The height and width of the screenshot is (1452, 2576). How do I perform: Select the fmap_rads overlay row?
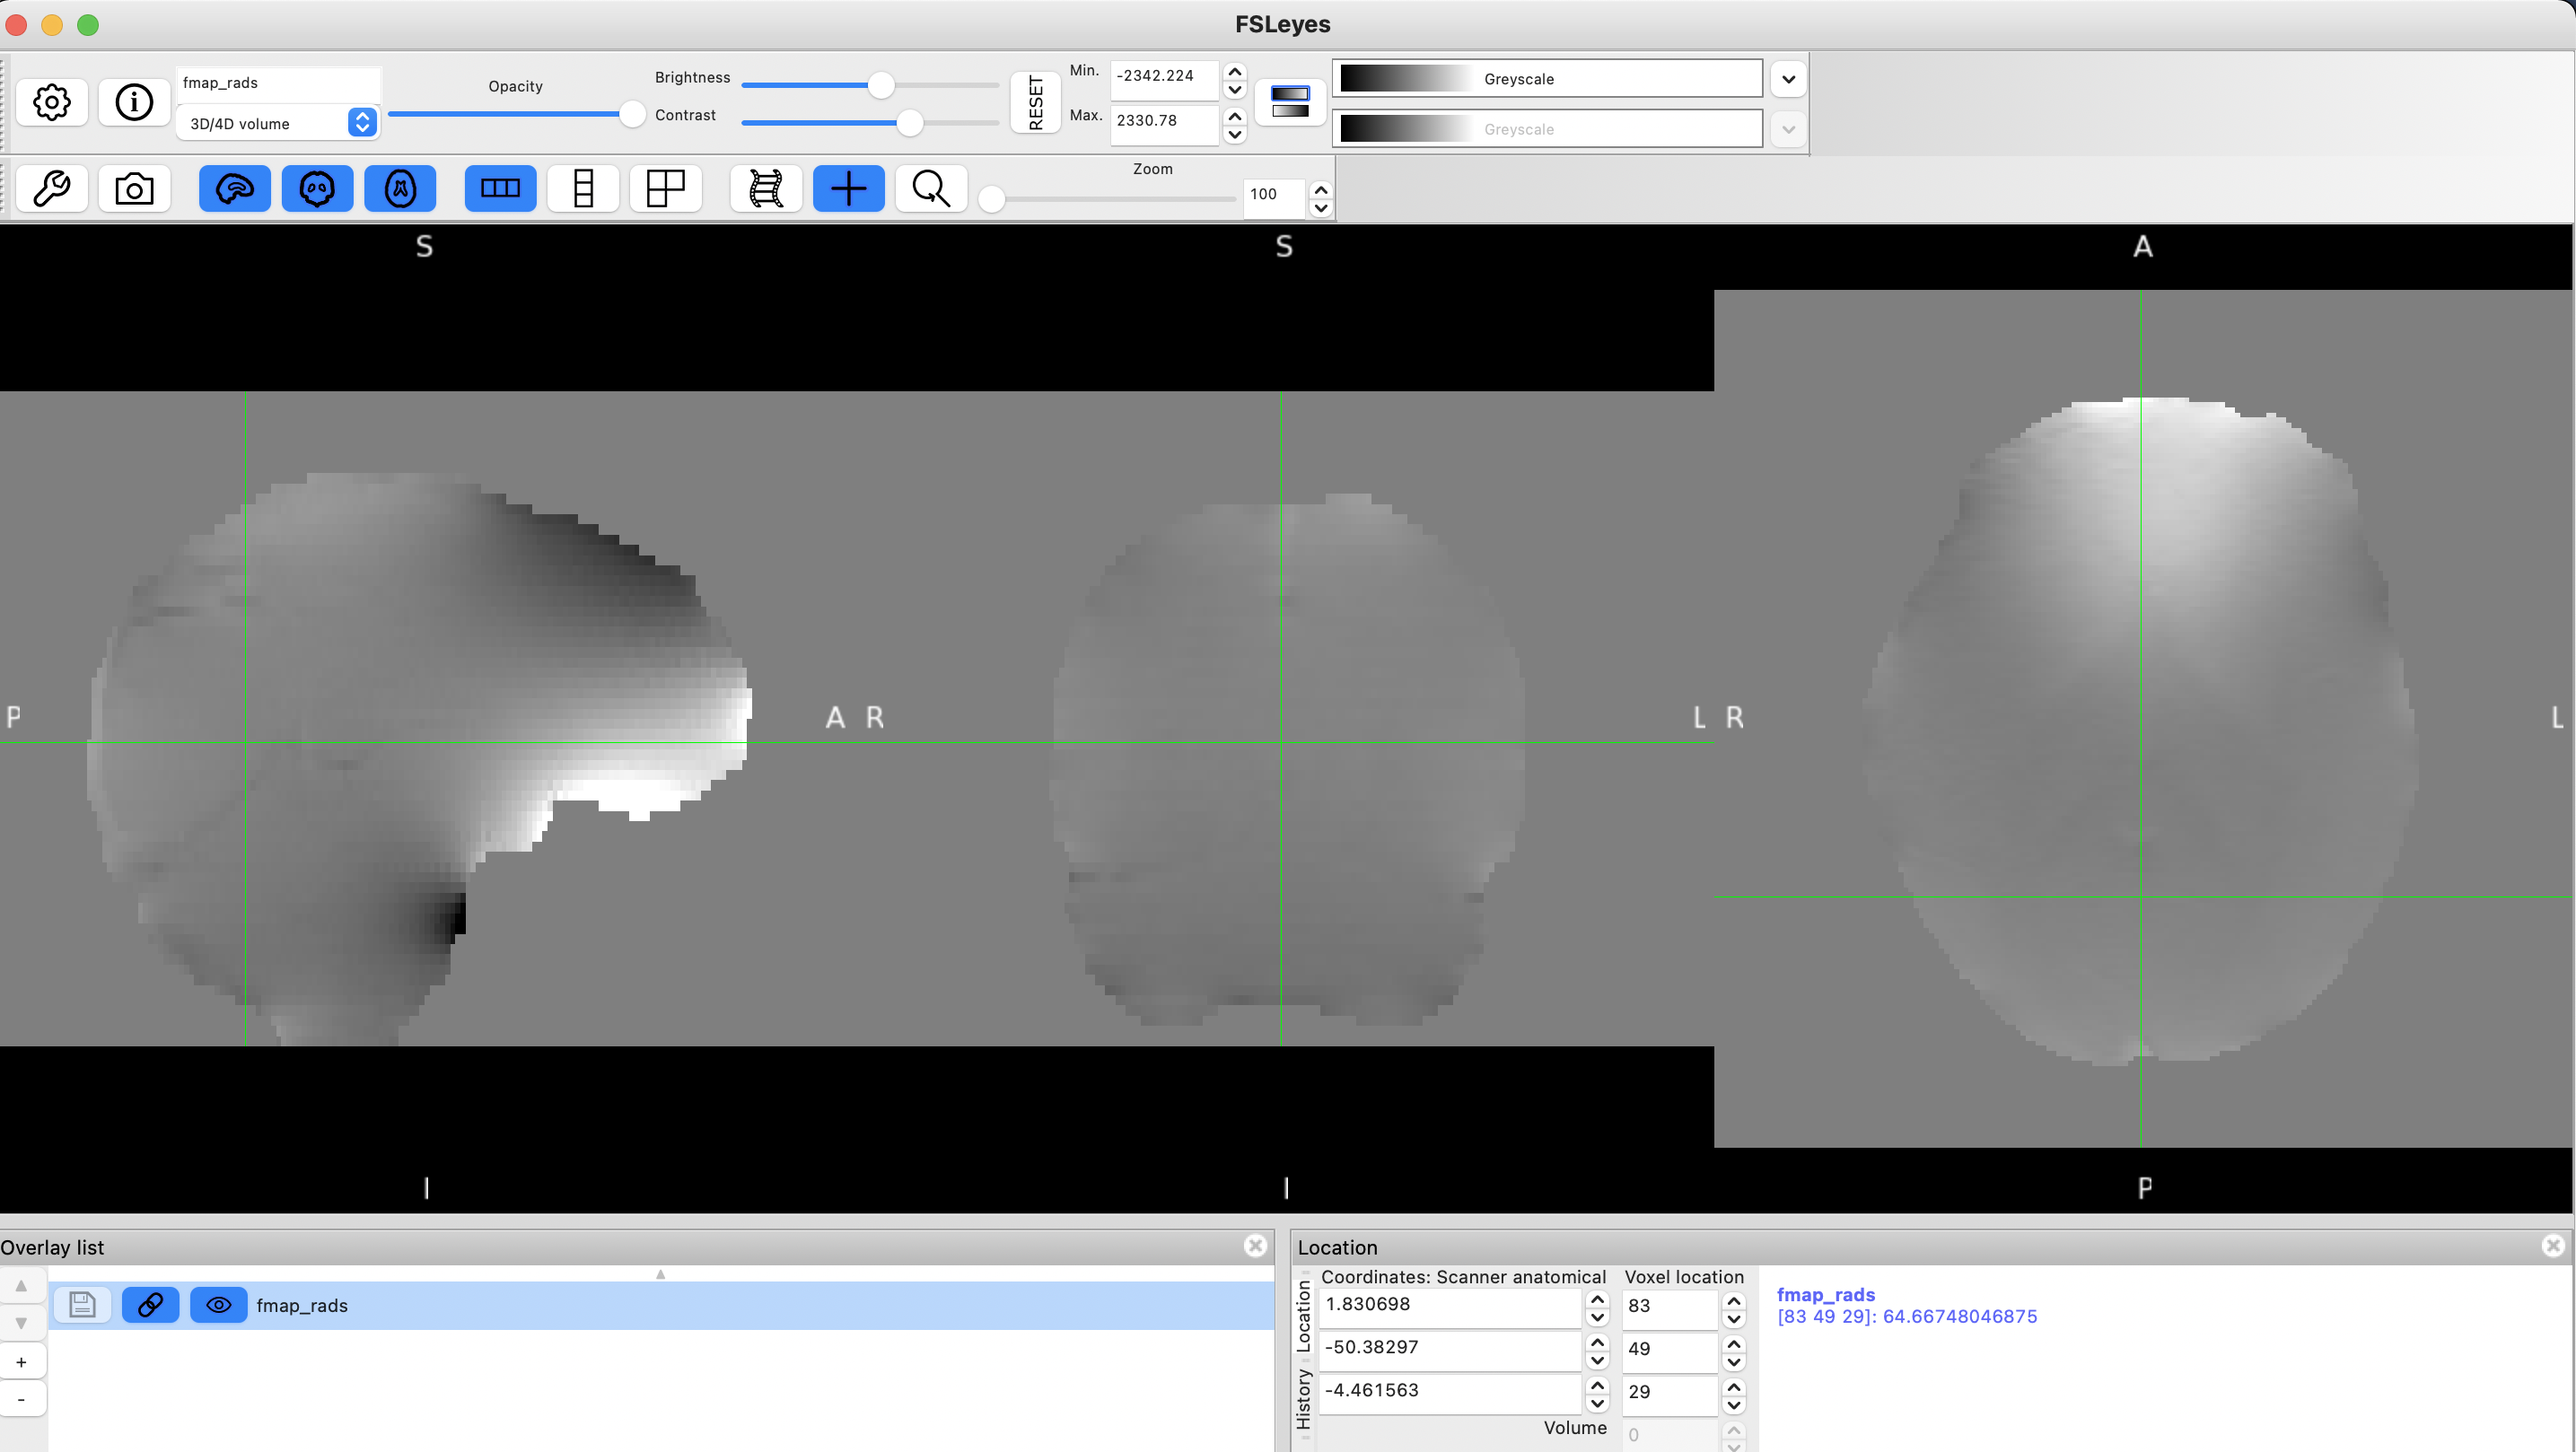pyautogui.click(x=660, y=1305)
